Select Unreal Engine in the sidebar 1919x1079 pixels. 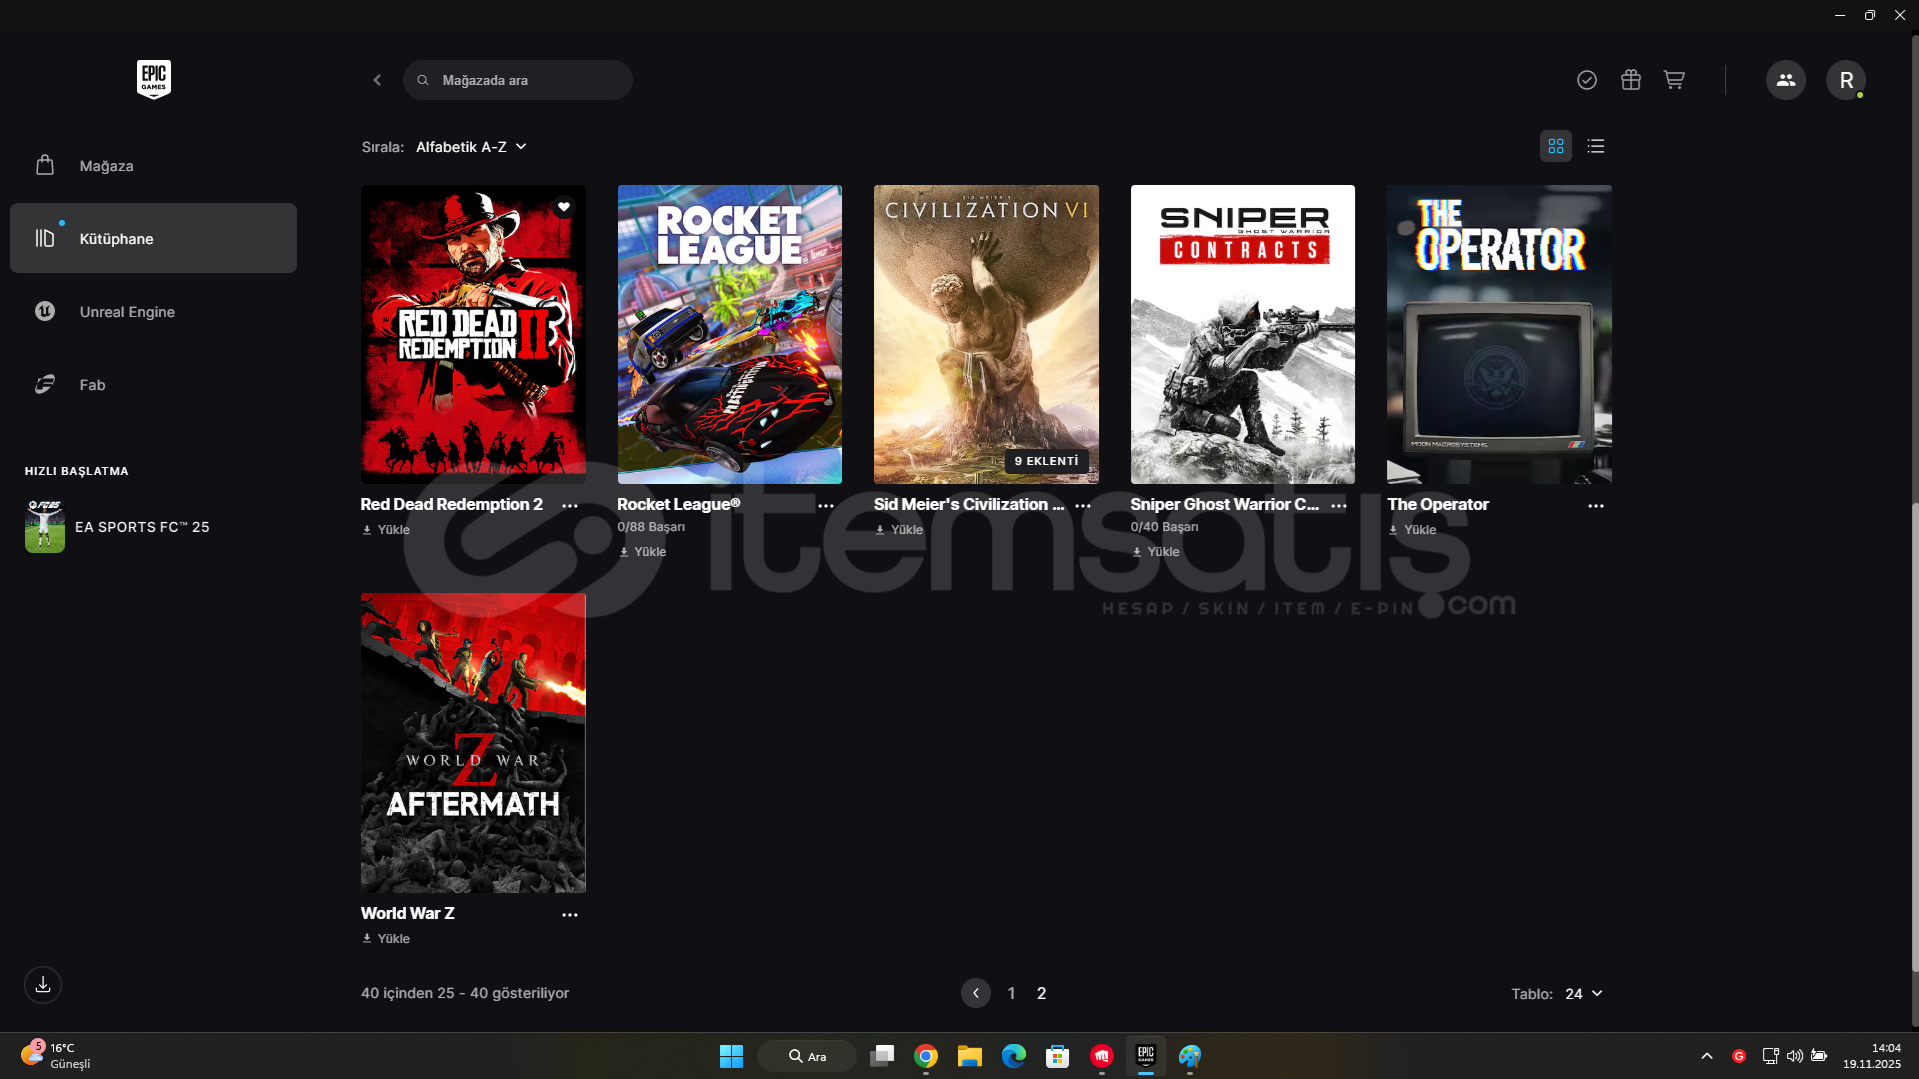[x=127, y=312]
